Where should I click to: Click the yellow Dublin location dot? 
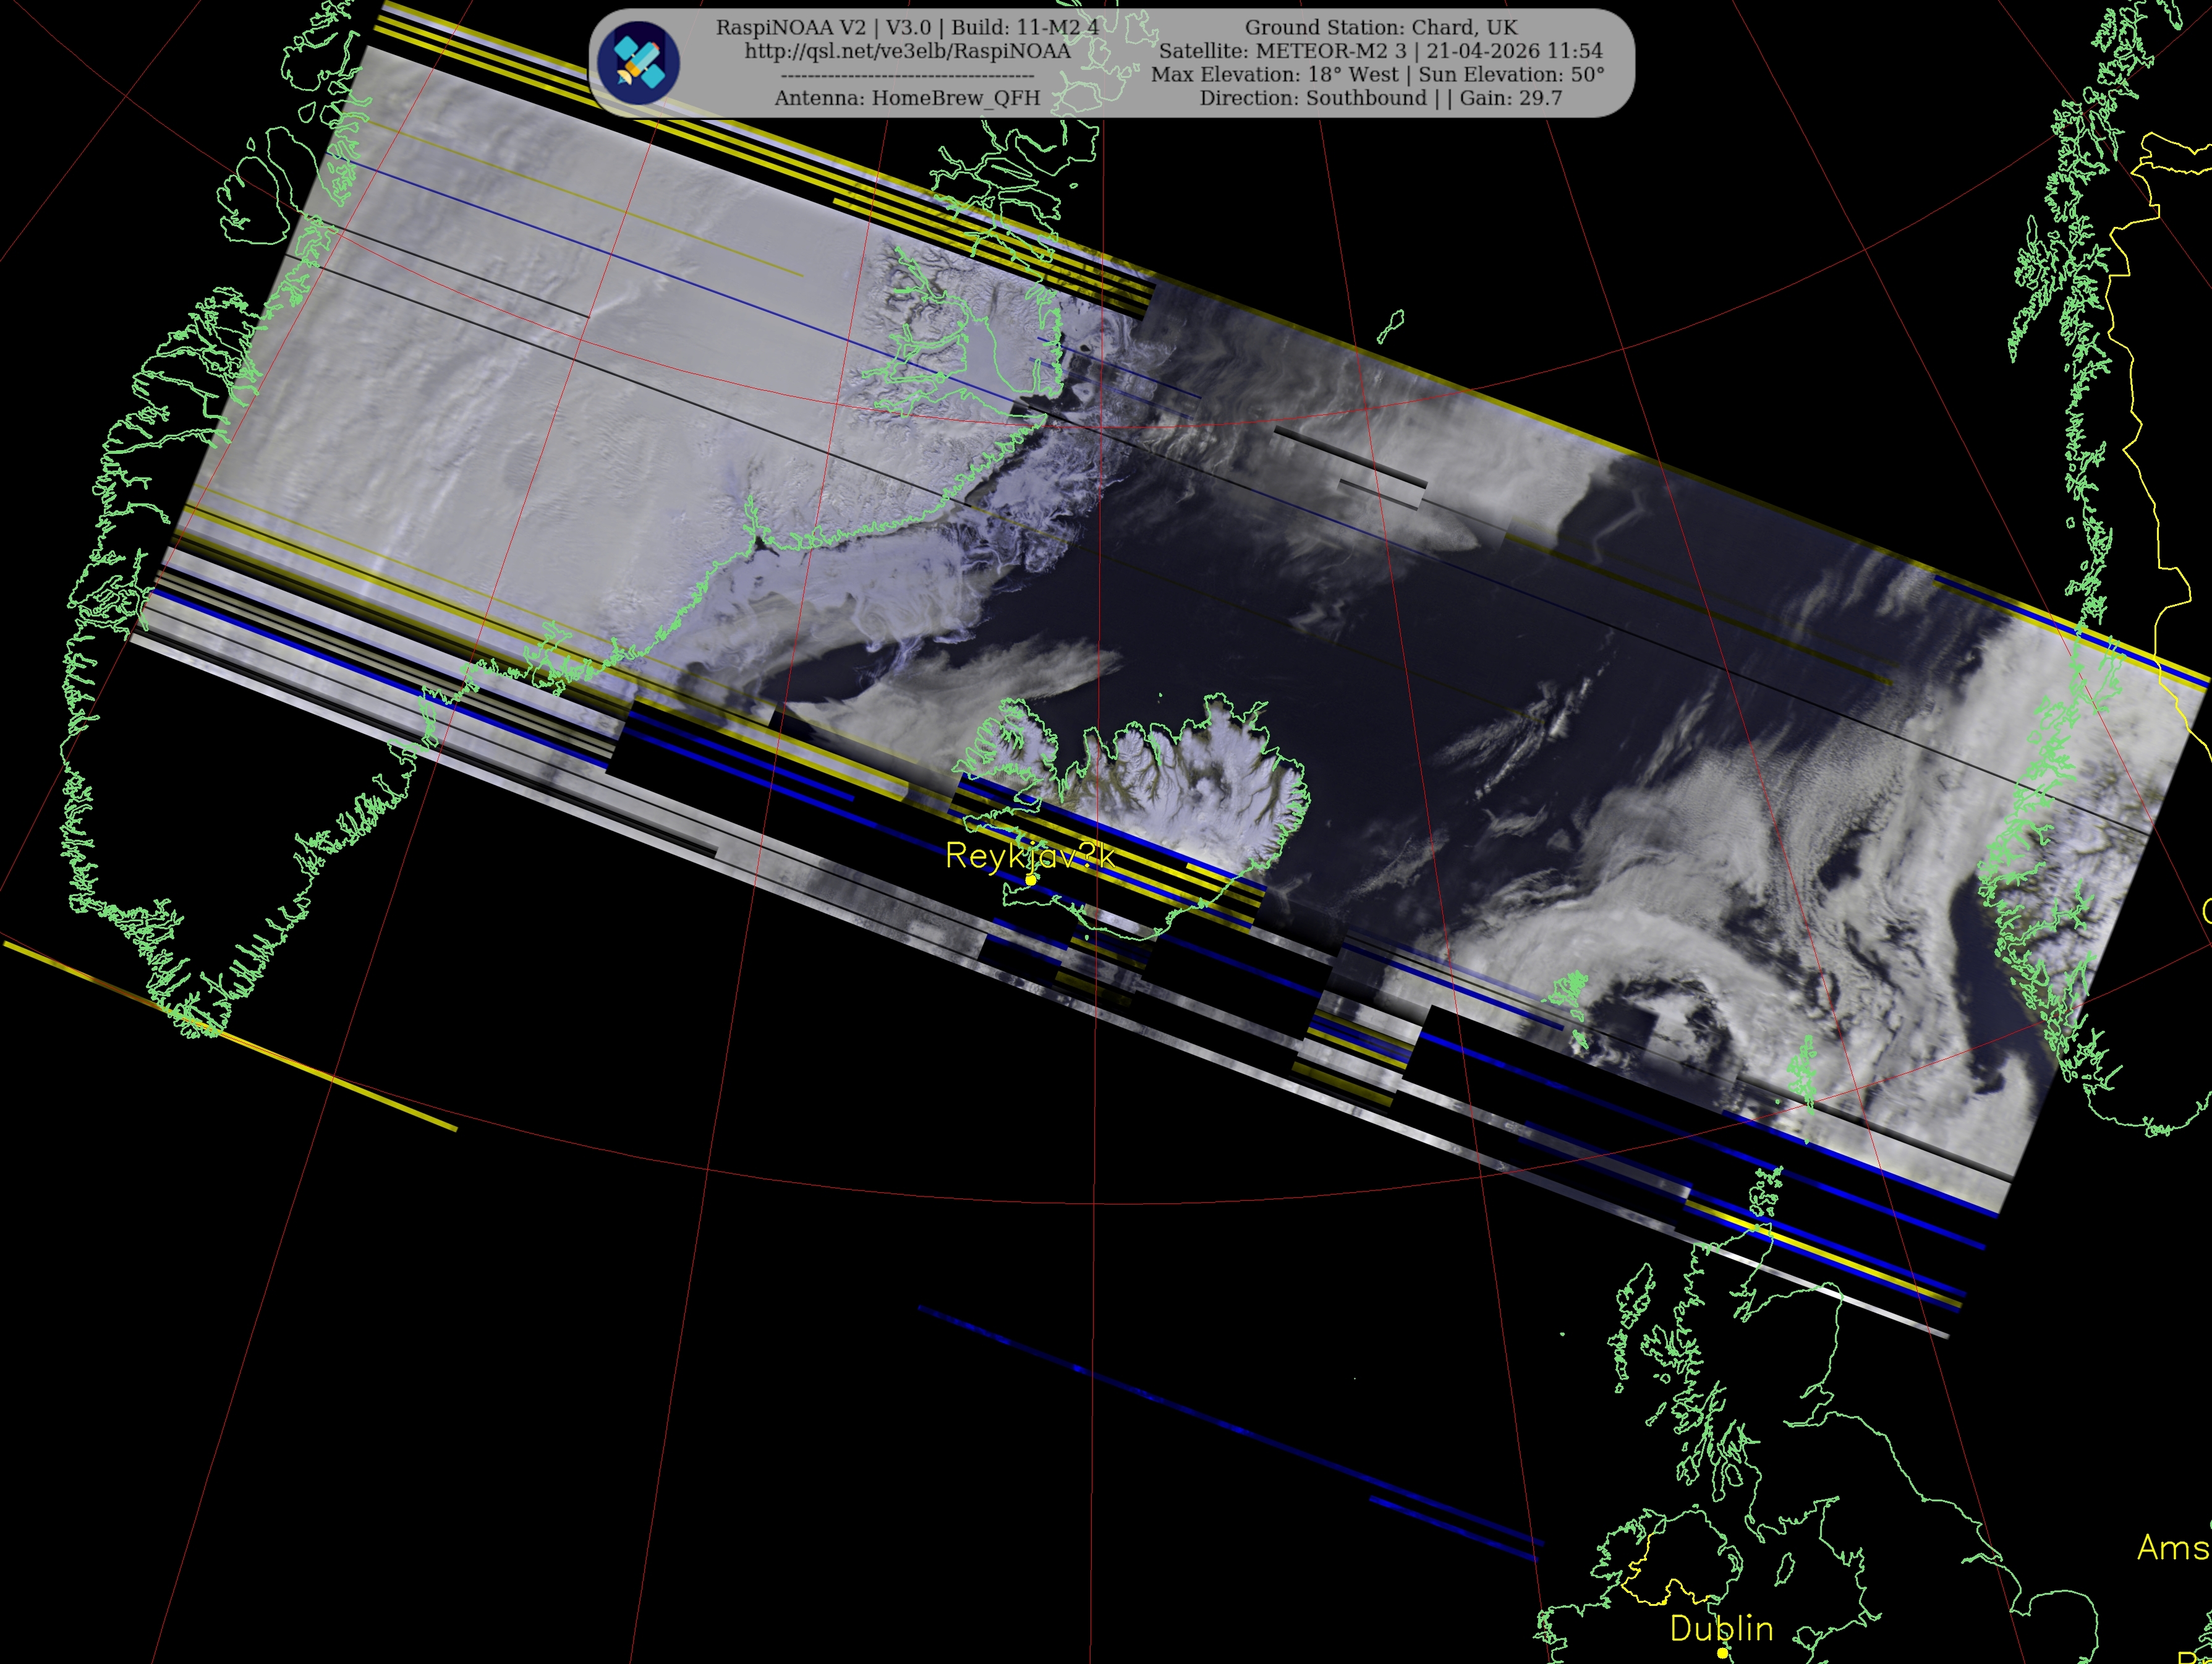pyautogui.click(x=1722, y=1654)
